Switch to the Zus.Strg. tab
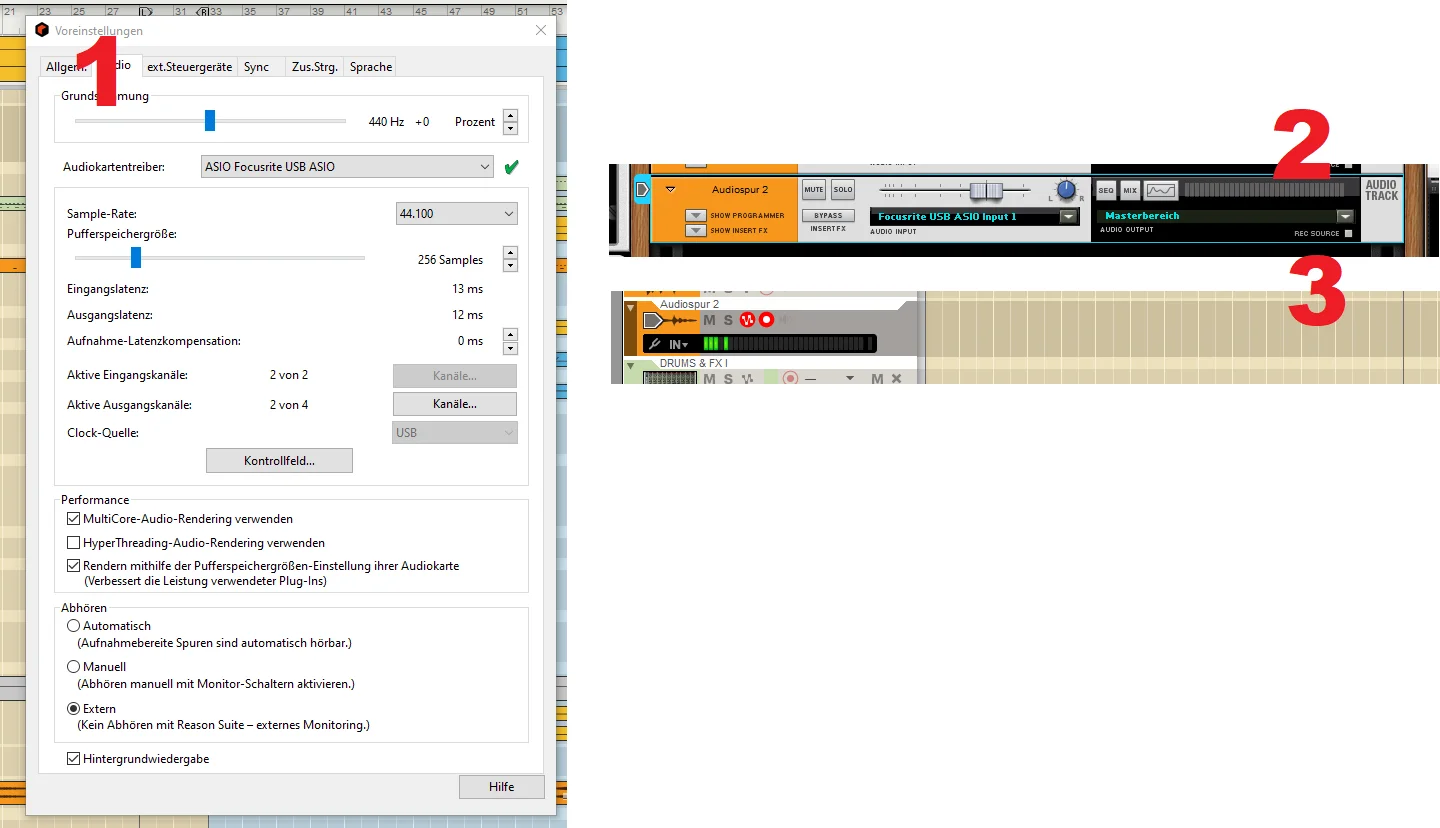Viewport: 1440px width, 828px height. tap(314, 67)
